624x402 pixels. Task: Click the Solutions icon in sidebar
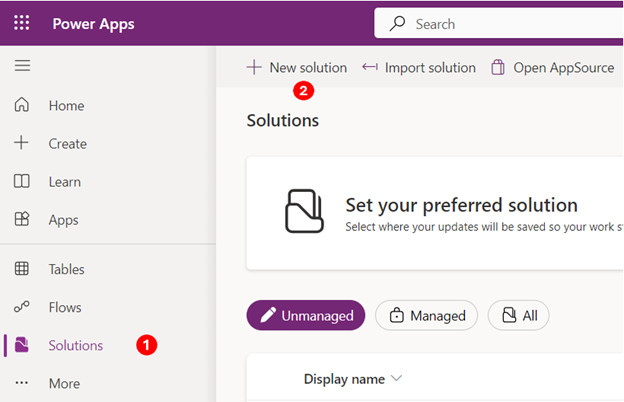[21, 345]
